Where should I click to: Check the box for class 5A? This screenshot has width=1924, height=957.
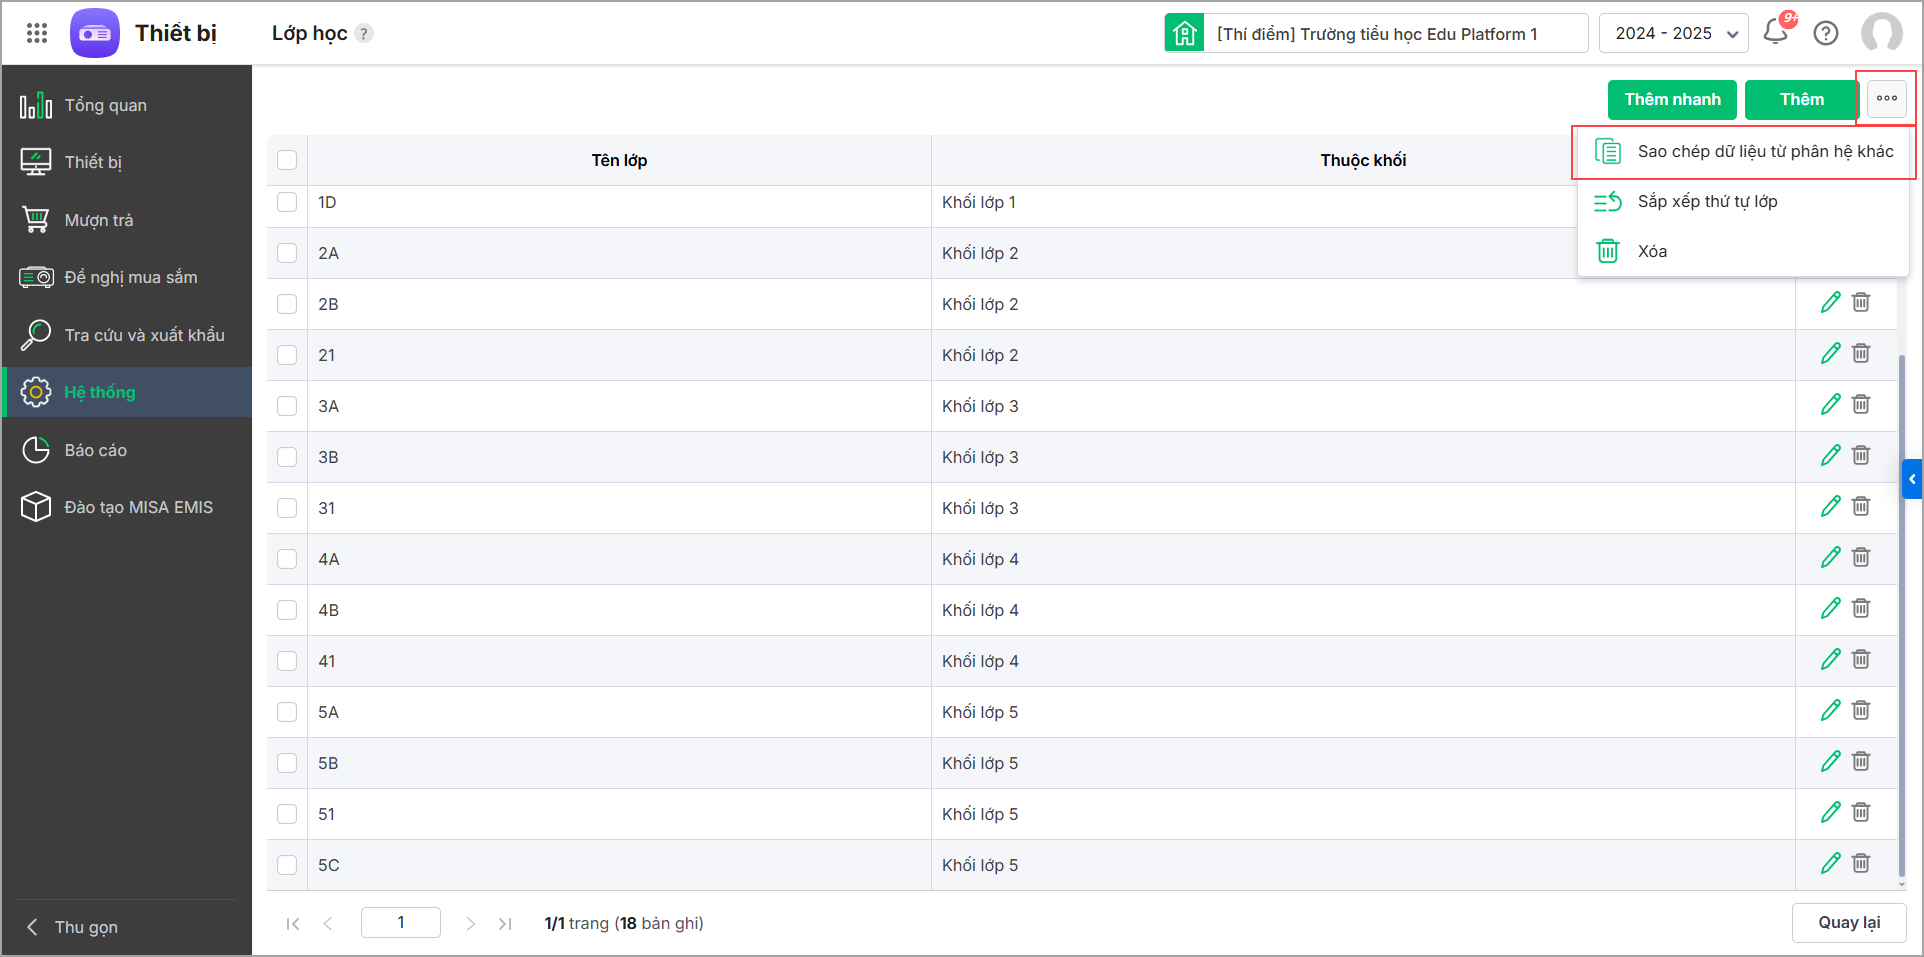pos(287,712)
